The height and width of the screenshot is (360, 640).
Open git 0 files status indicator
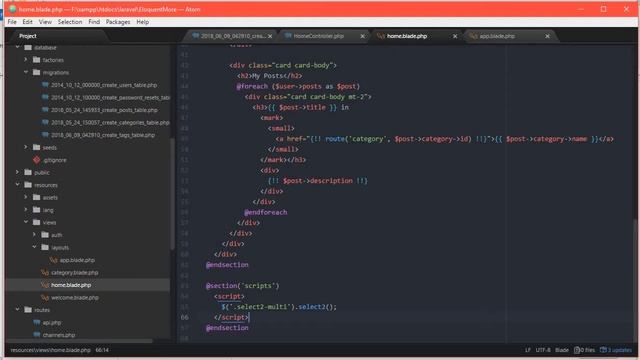584,350
